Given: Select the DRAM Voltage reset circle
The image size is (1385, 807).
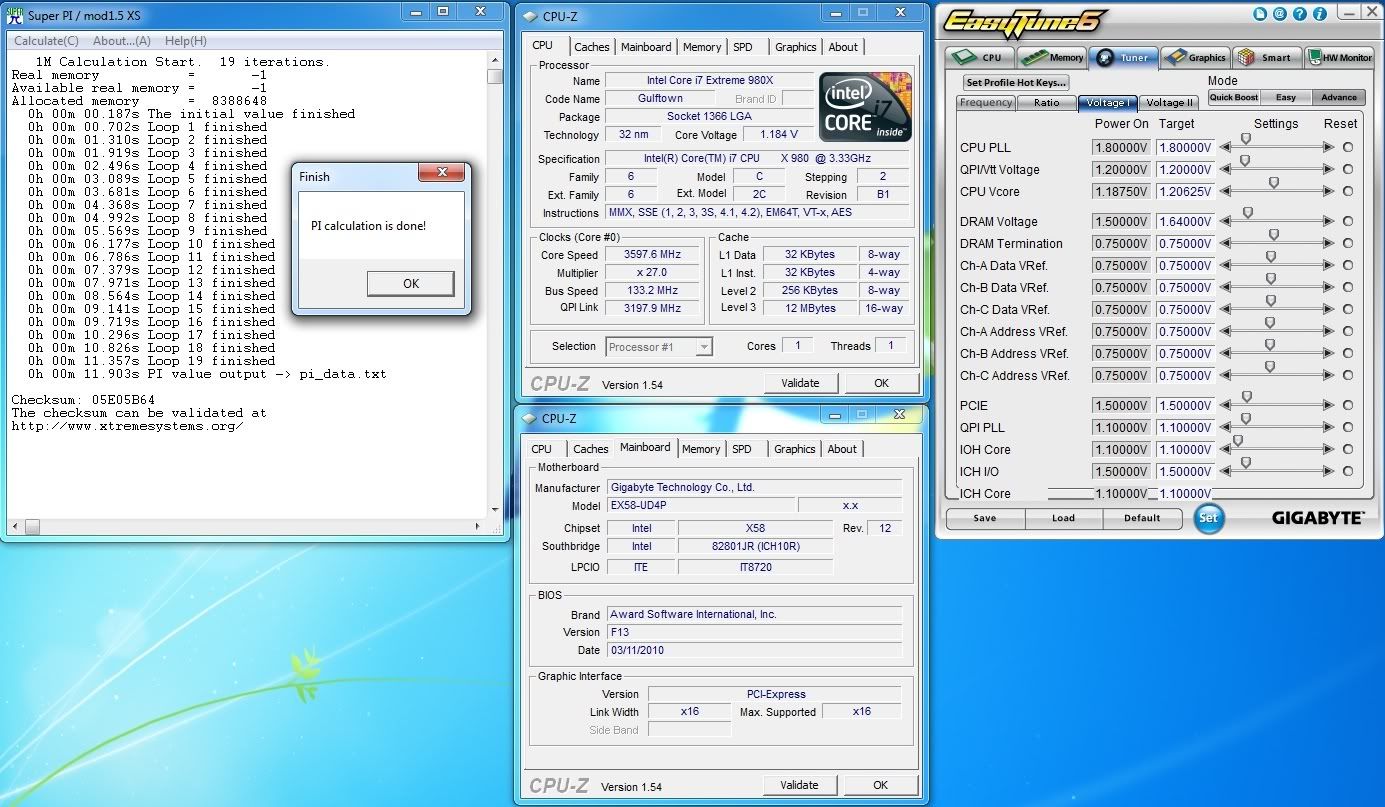Looking at the screenshot, I should click(1348, 221).
